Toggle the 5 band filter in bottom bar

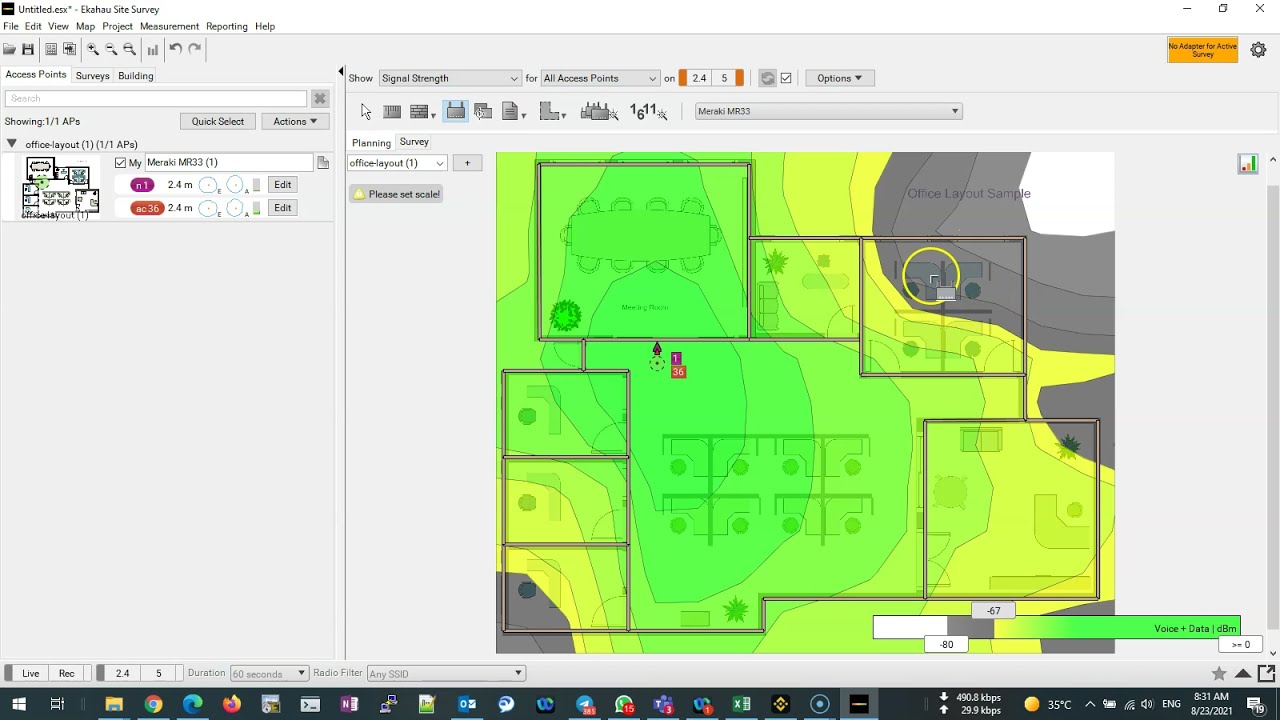click(x=158, y=673)
